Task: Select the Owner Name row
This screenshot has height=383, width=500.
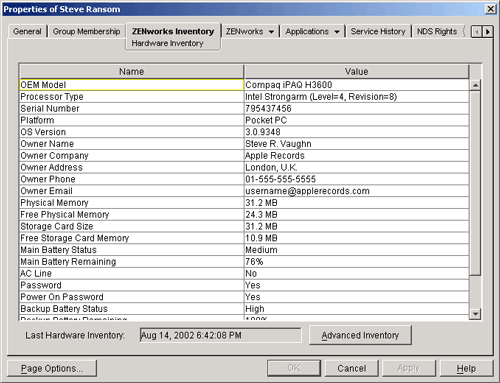Action: pyautogui.click(x=131, y=144)
